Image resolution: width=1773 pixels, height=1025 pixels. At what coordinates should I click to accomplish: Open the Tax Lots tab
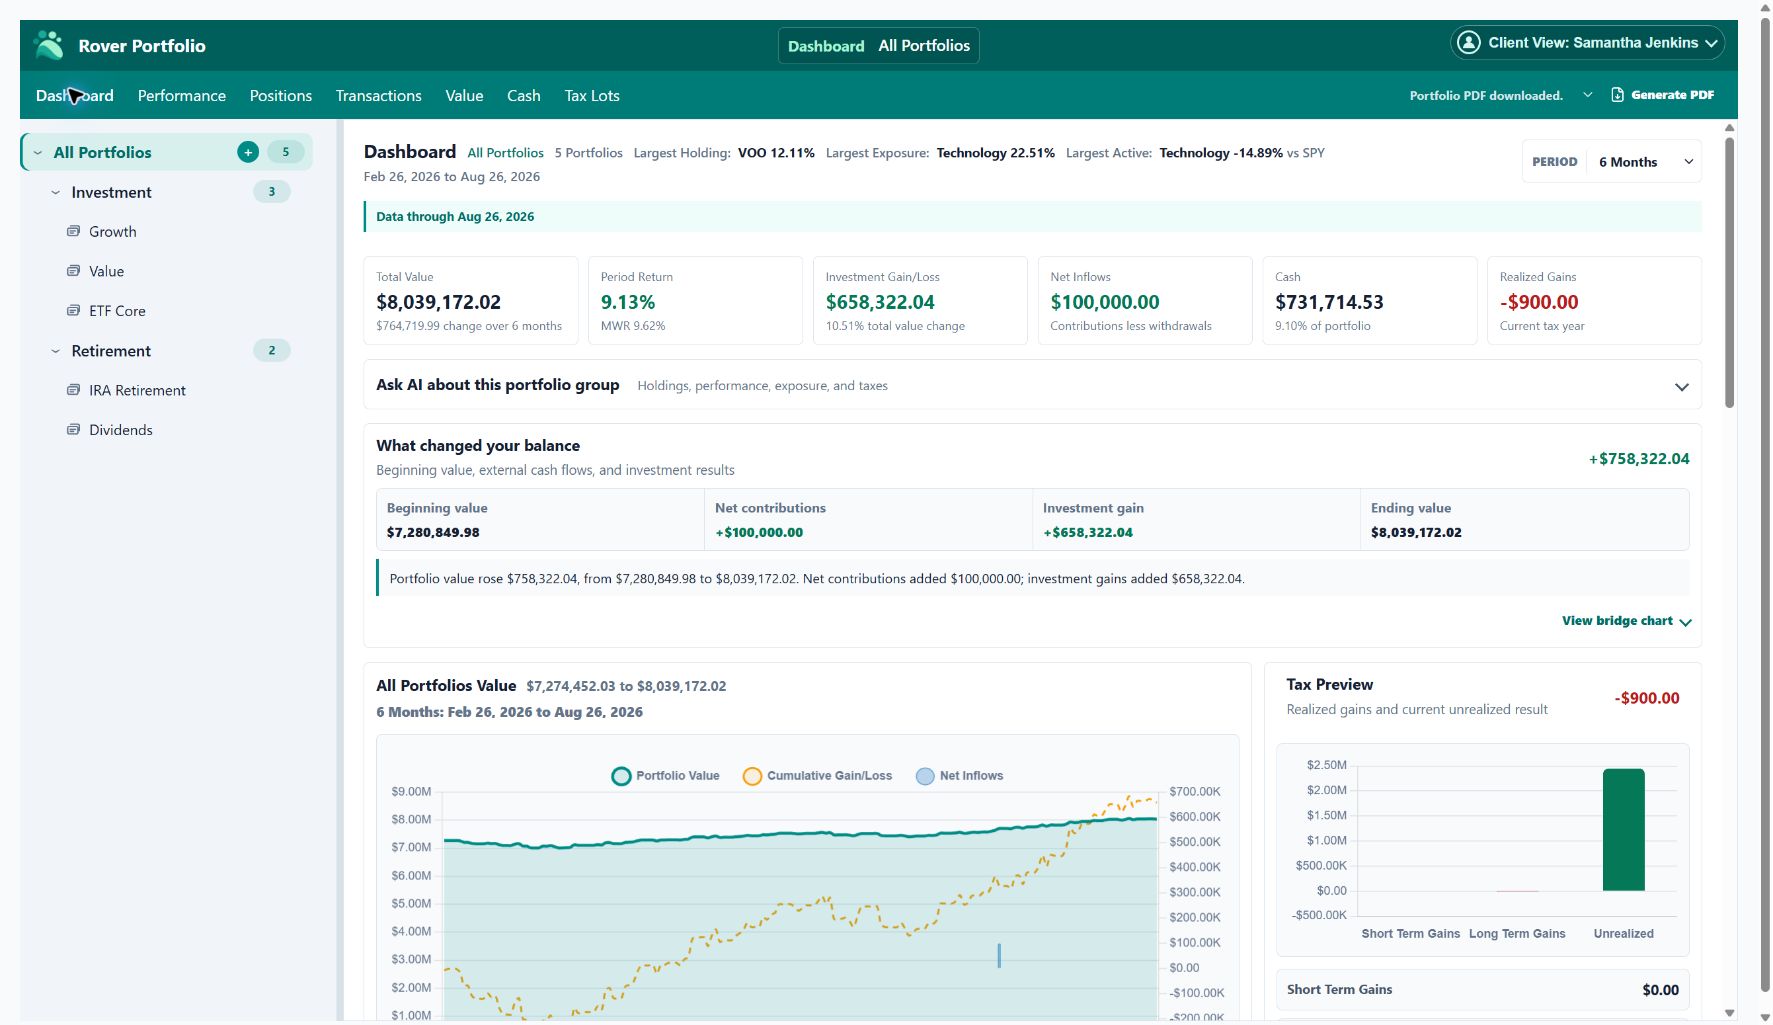[x=592, y=96]
